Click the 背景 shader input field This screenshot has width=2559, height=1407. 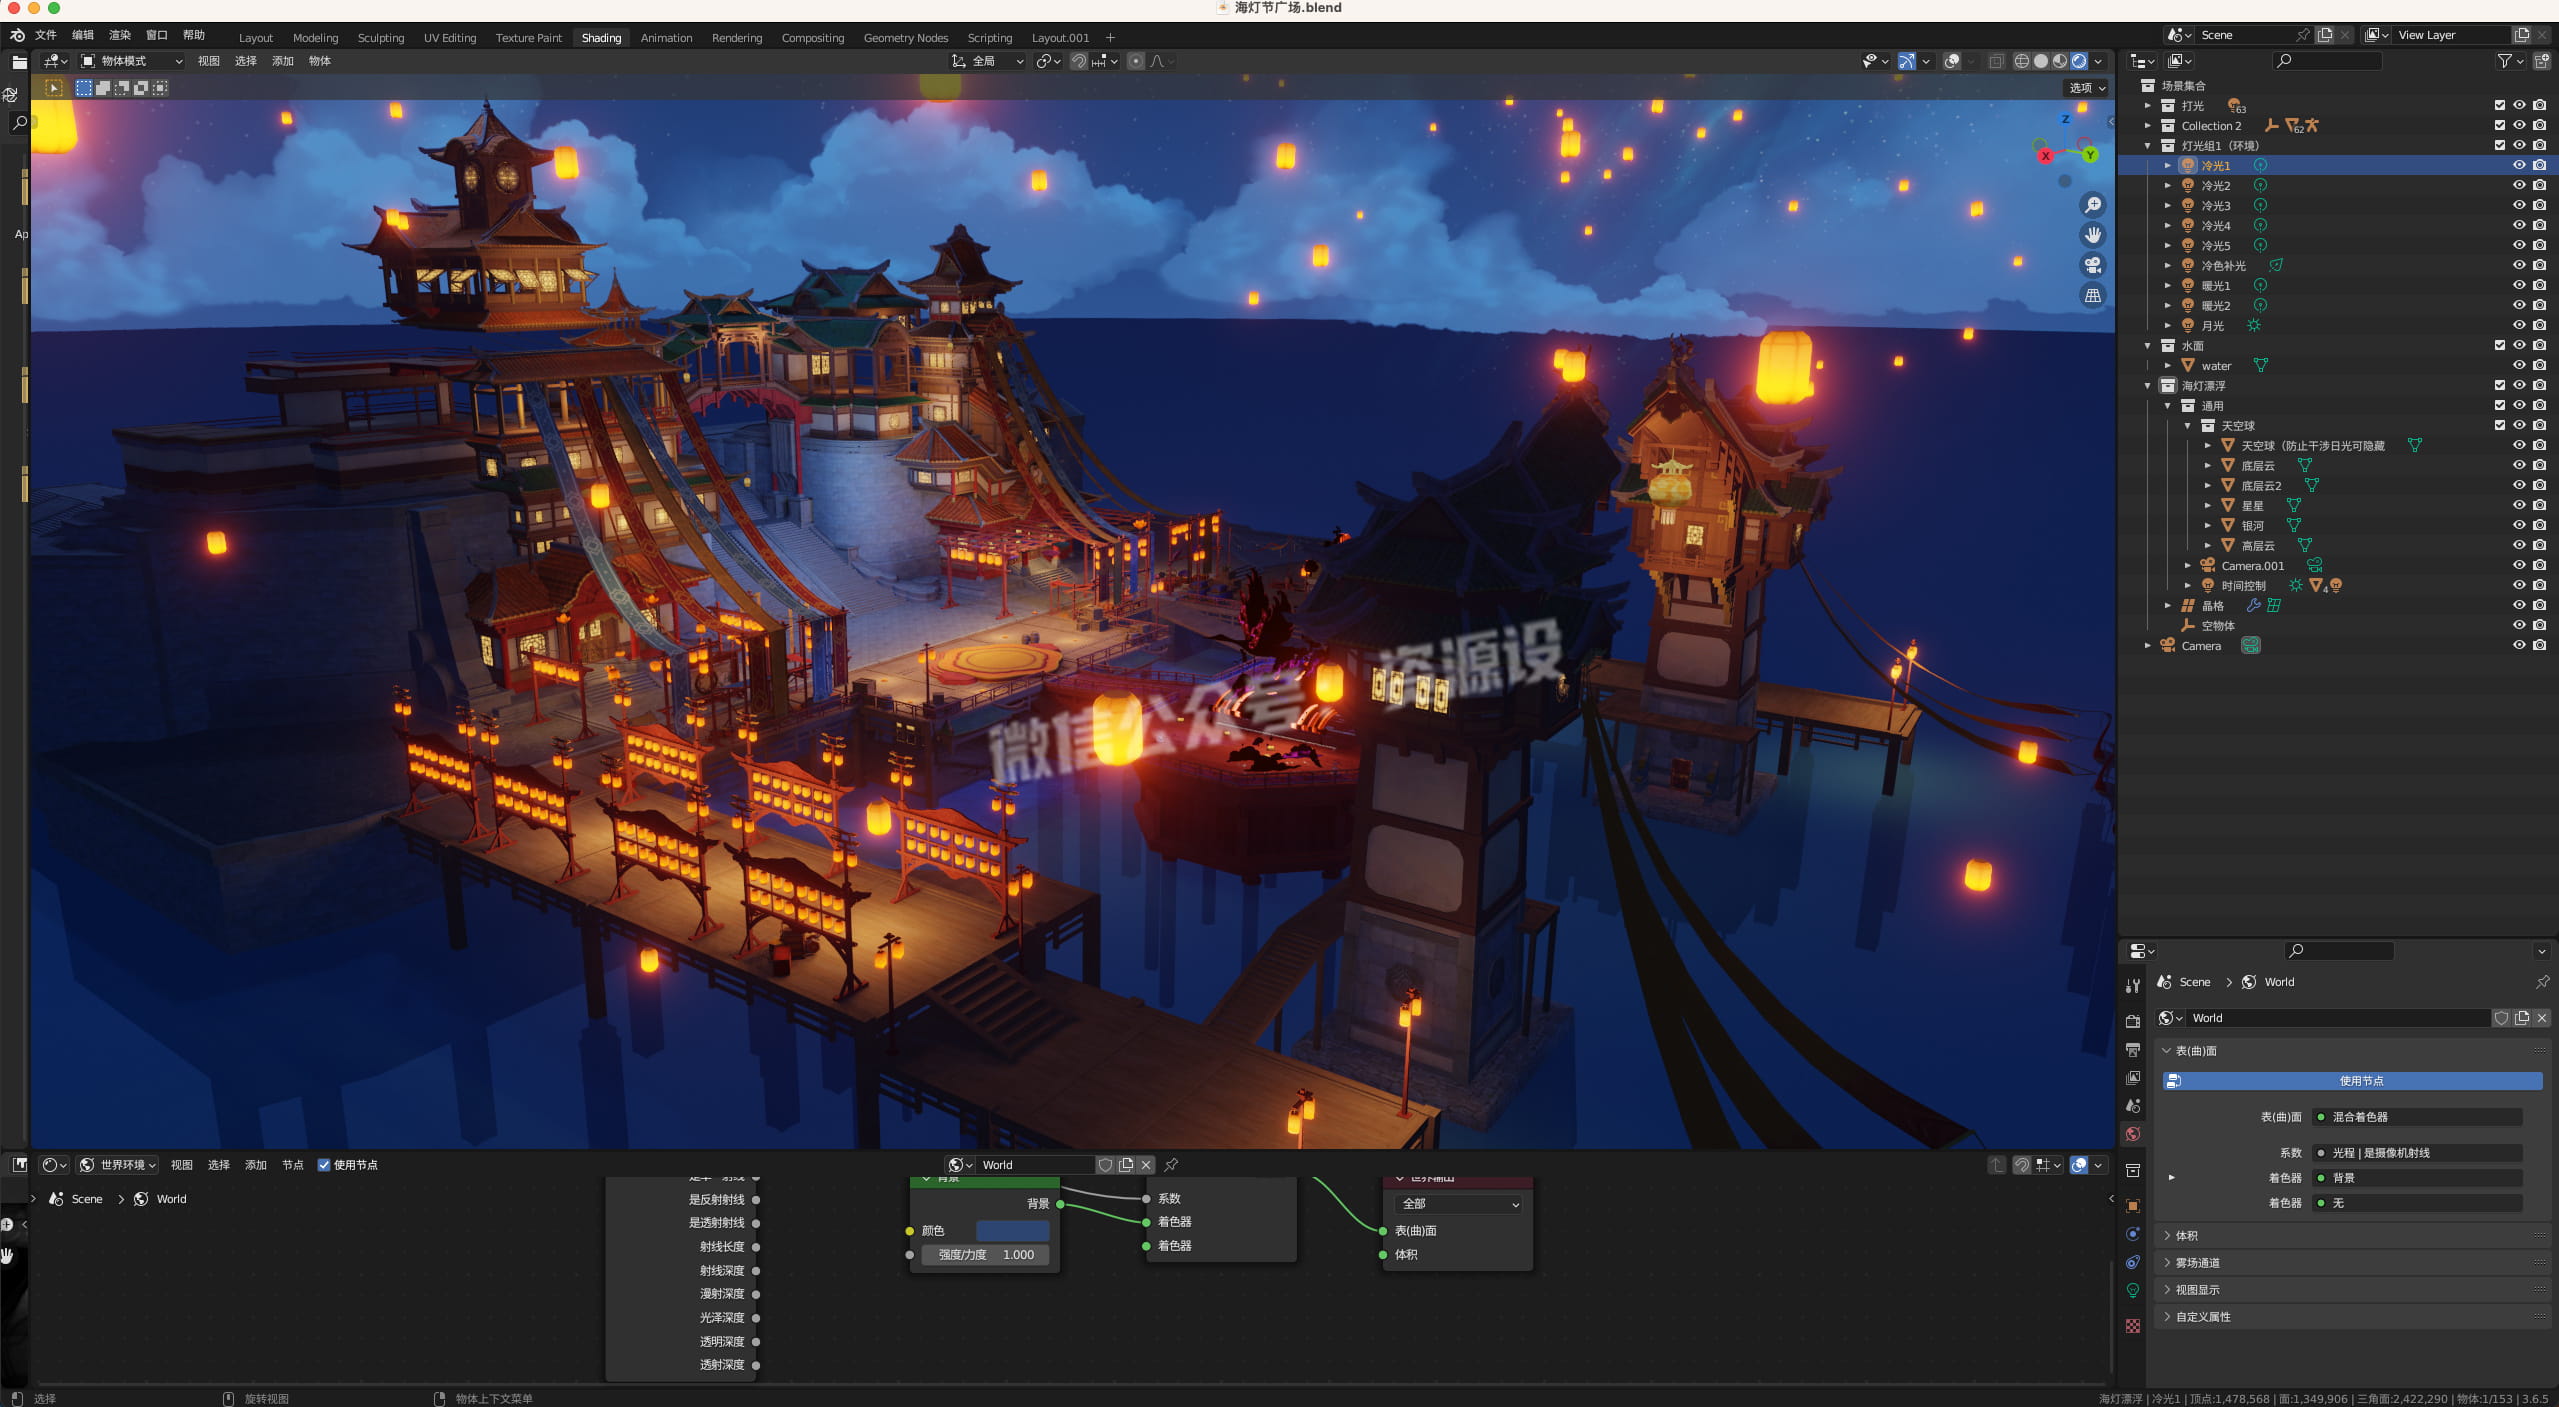pos(2418,1178)
